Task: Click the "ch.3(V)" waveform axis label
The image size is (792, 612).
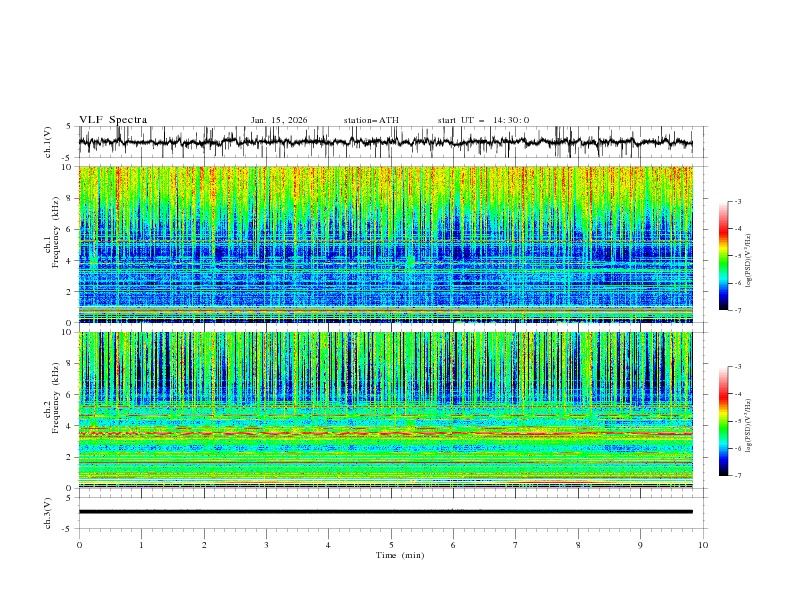Action: pyautogui.click(x=48, y=513)
